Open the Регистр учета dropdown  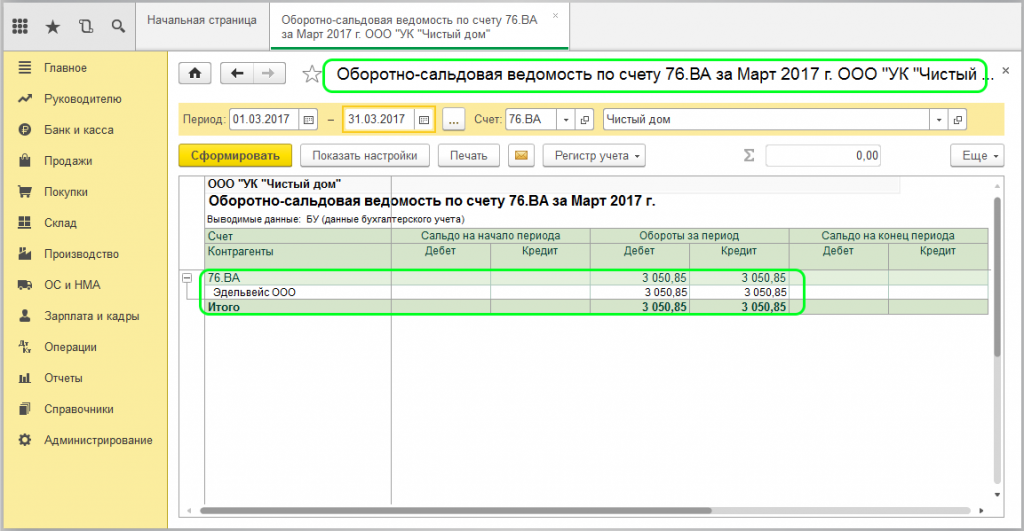(593, 155)
